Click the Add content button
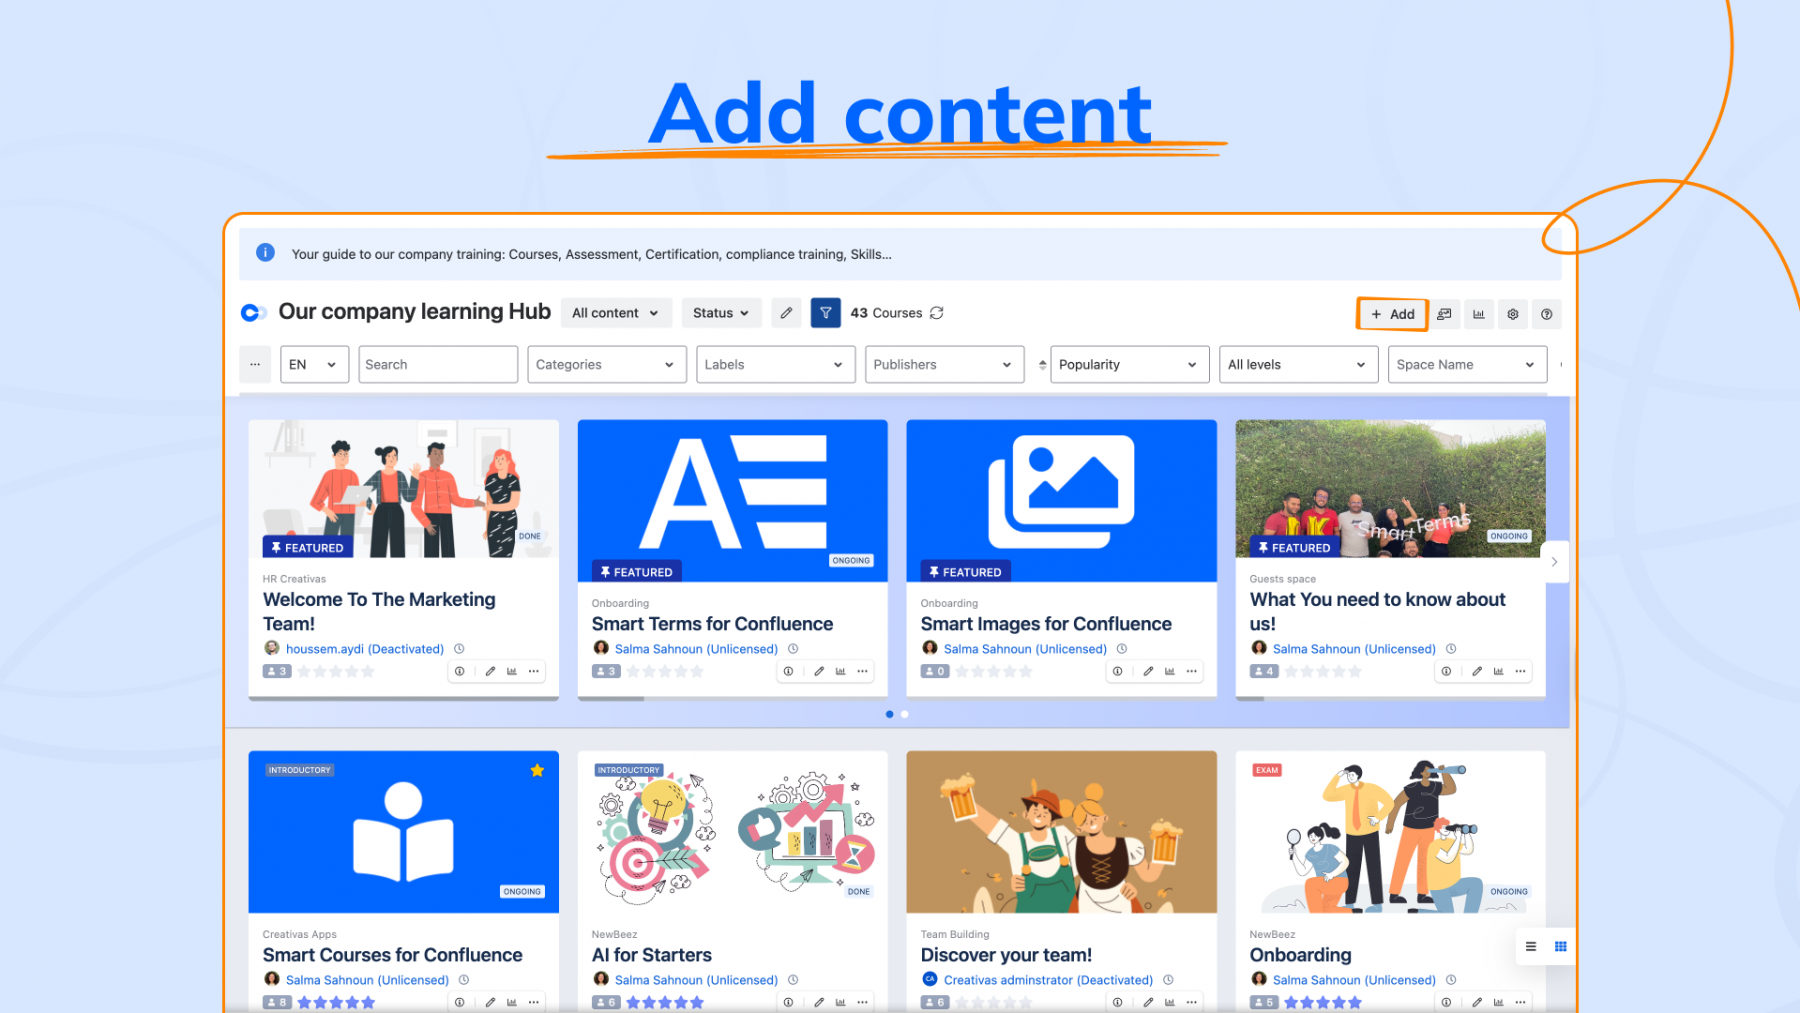This screenshot has width=1800, height=1013. [x=1392, y=314]
